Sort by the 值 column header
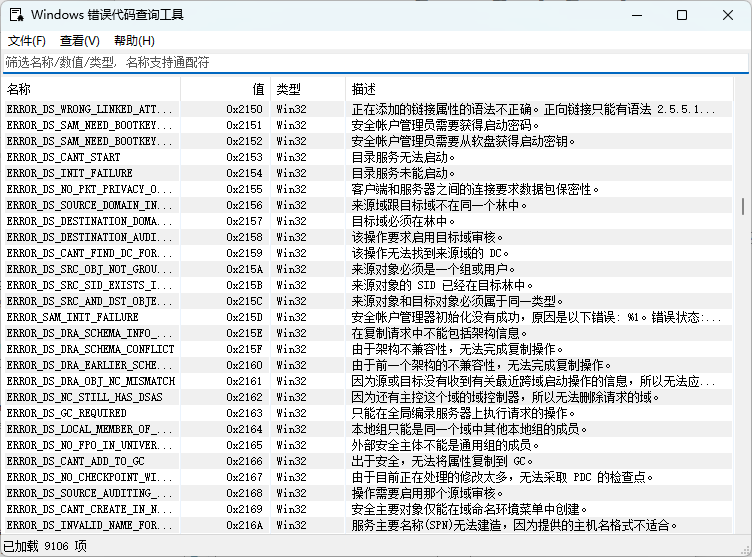This screenshot has height=557, width=752. pos(225,89)
